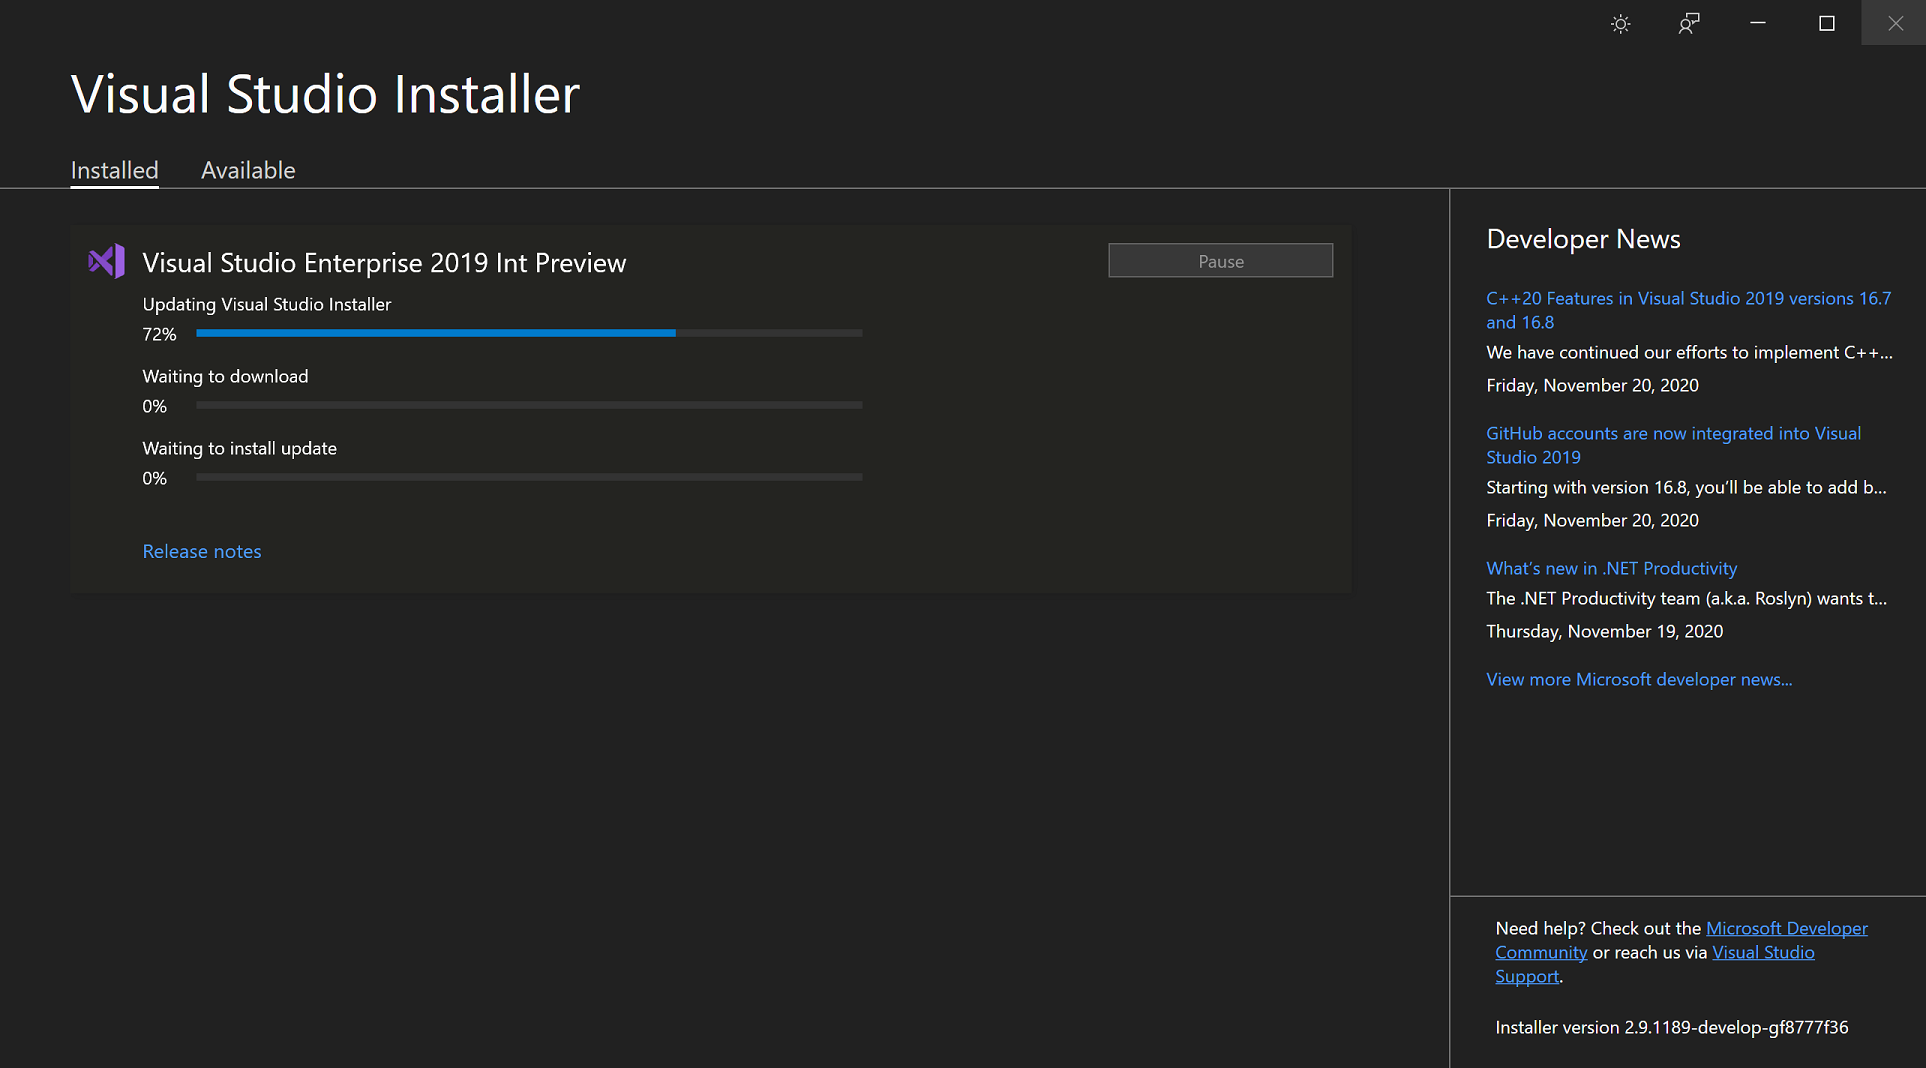Open GitHub accounts integrated news article
The height and width of the screenshot is (1068, 1926).
pyautogui.click(x=1673, y=445)
